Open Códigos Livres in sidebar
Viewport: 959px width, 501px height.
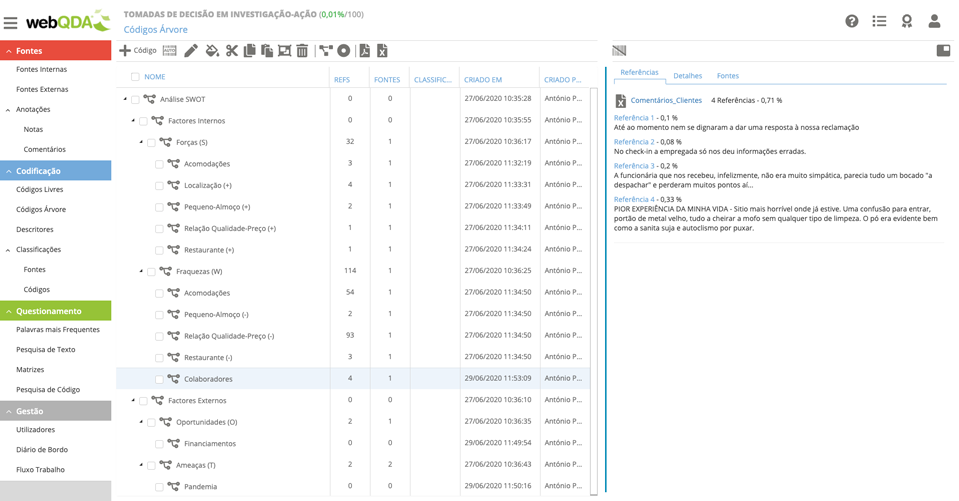(40, 190)
